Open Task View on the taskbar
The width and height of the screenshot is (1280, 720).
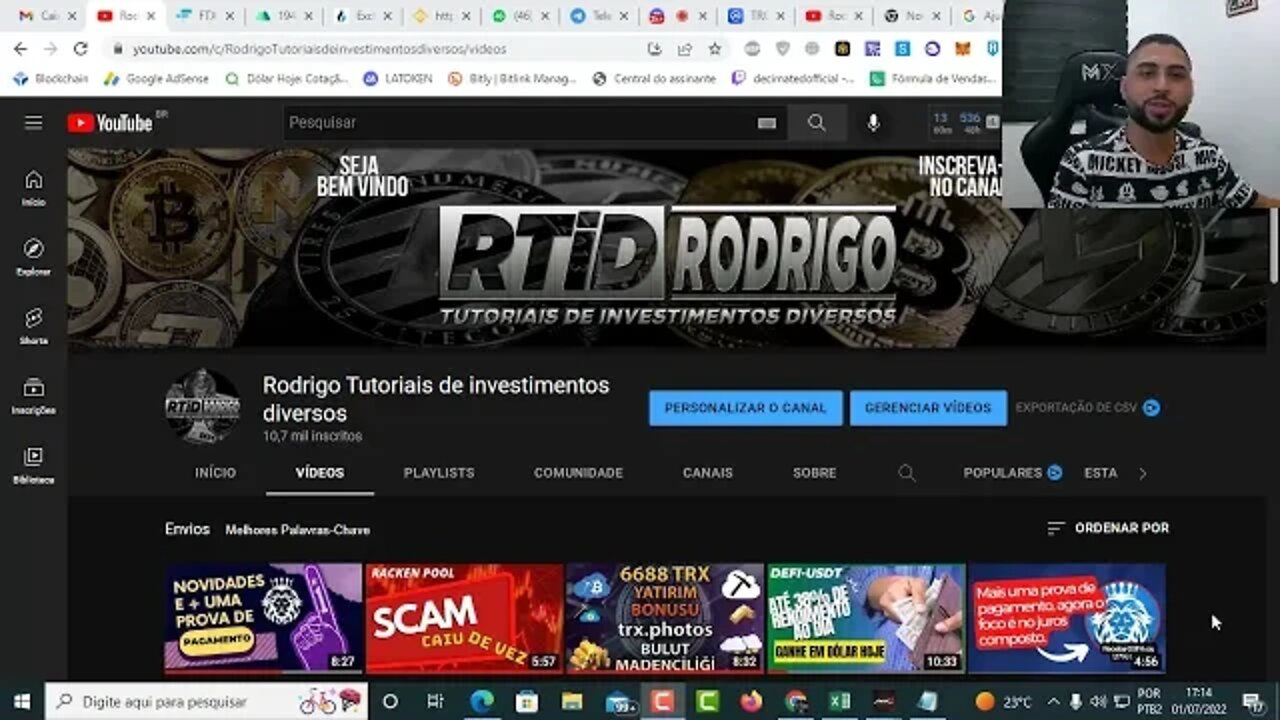pos(435,701)
